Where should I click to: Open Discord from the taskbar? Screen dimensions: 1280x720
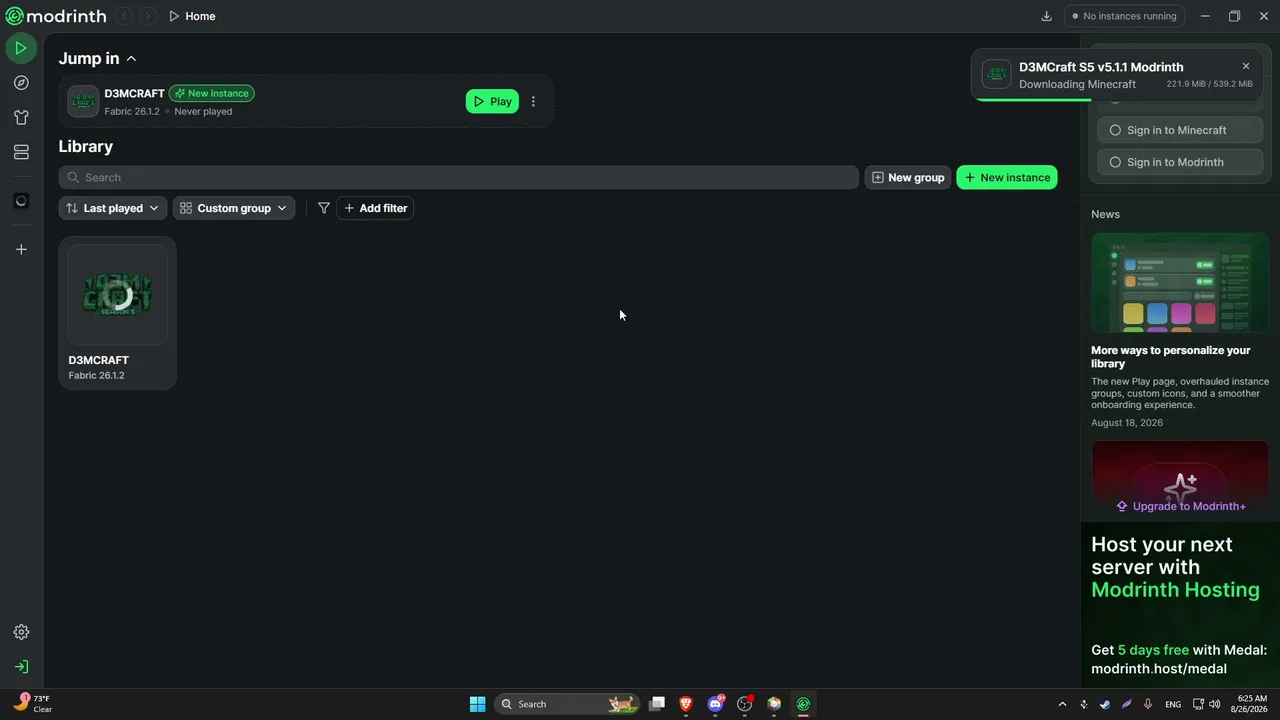click(x=715, y=704)
